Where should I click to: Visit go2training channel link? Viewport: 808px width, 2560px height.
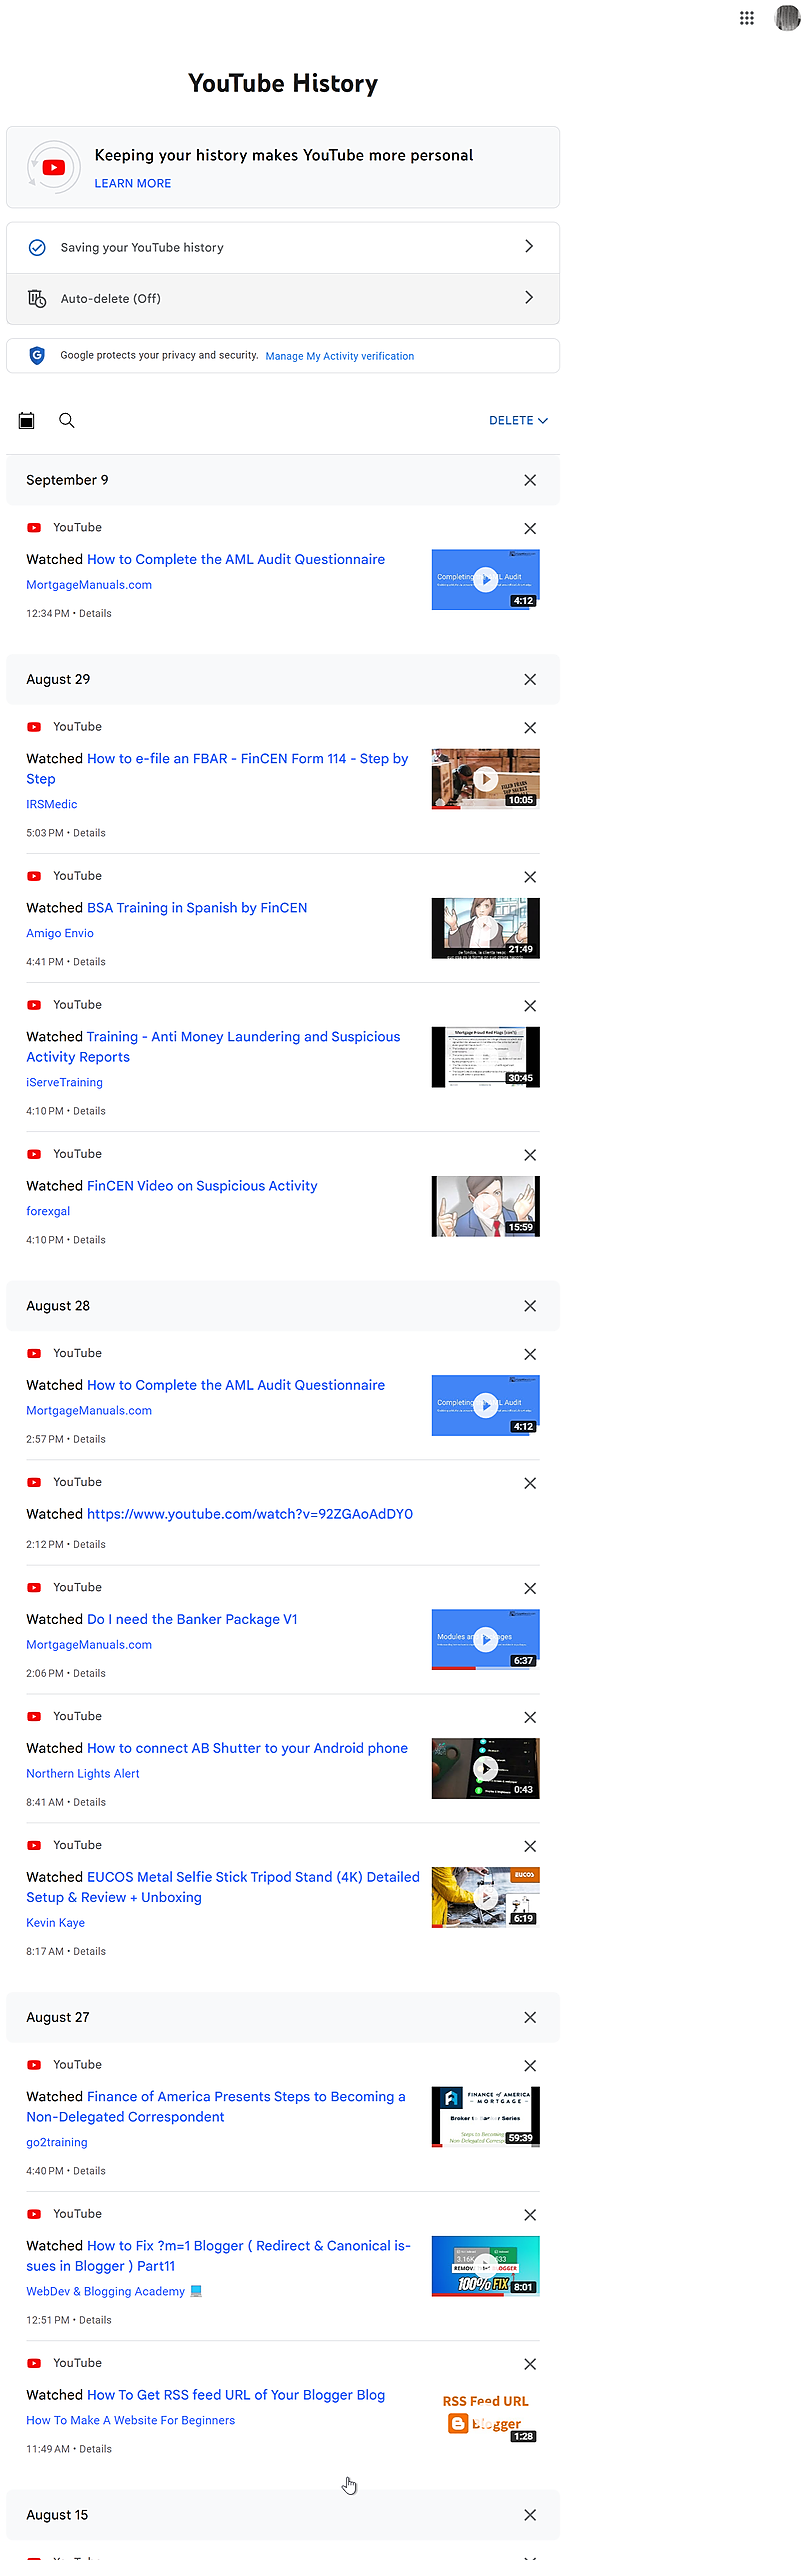point(57,2142)
